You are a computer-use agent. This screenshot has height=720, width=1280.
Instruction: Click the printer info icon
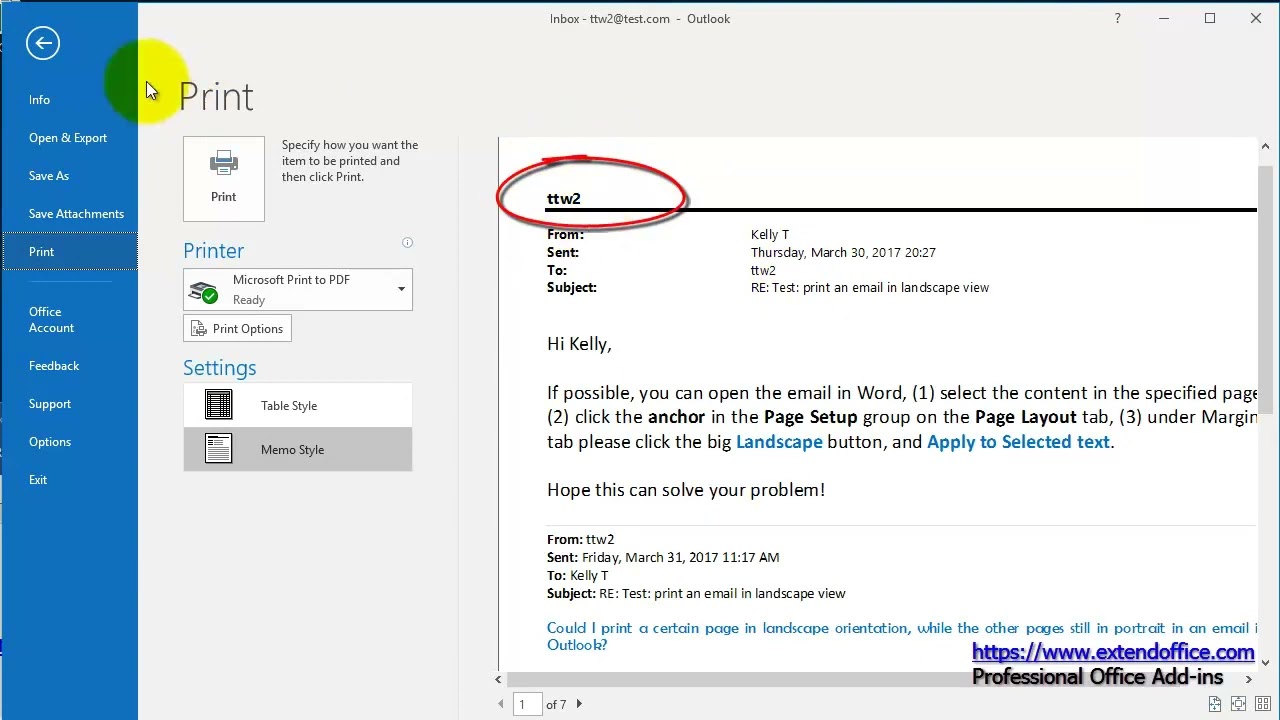407,243
